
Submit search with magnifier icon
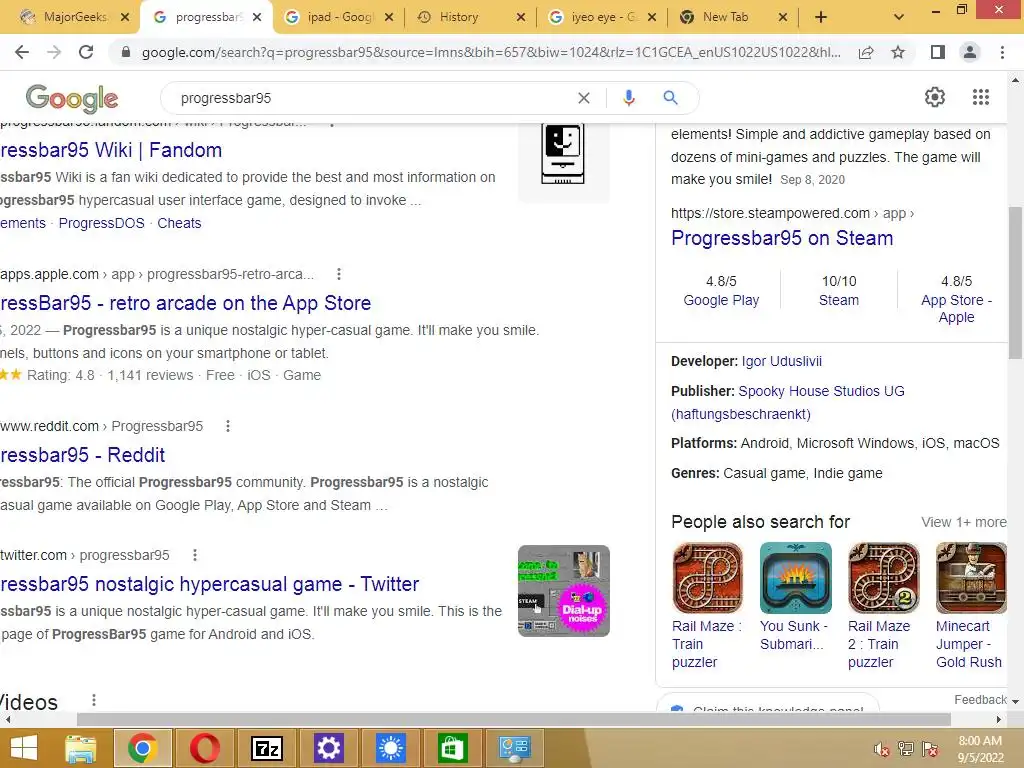click(x=670, y=98)
